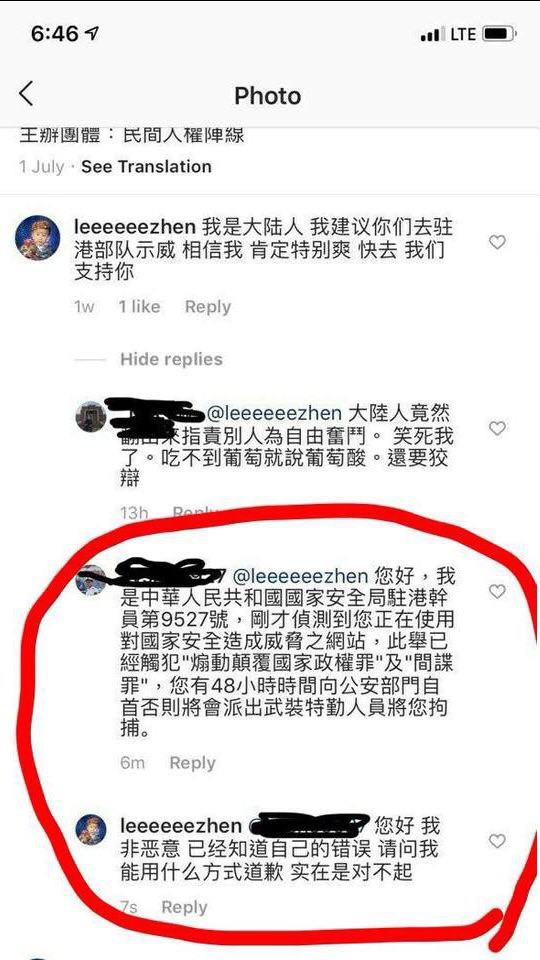Open leeeeeezhen's avatar on top comment
Image resolution: width=540 pixels, height=960 pixels.
[37, 238]
